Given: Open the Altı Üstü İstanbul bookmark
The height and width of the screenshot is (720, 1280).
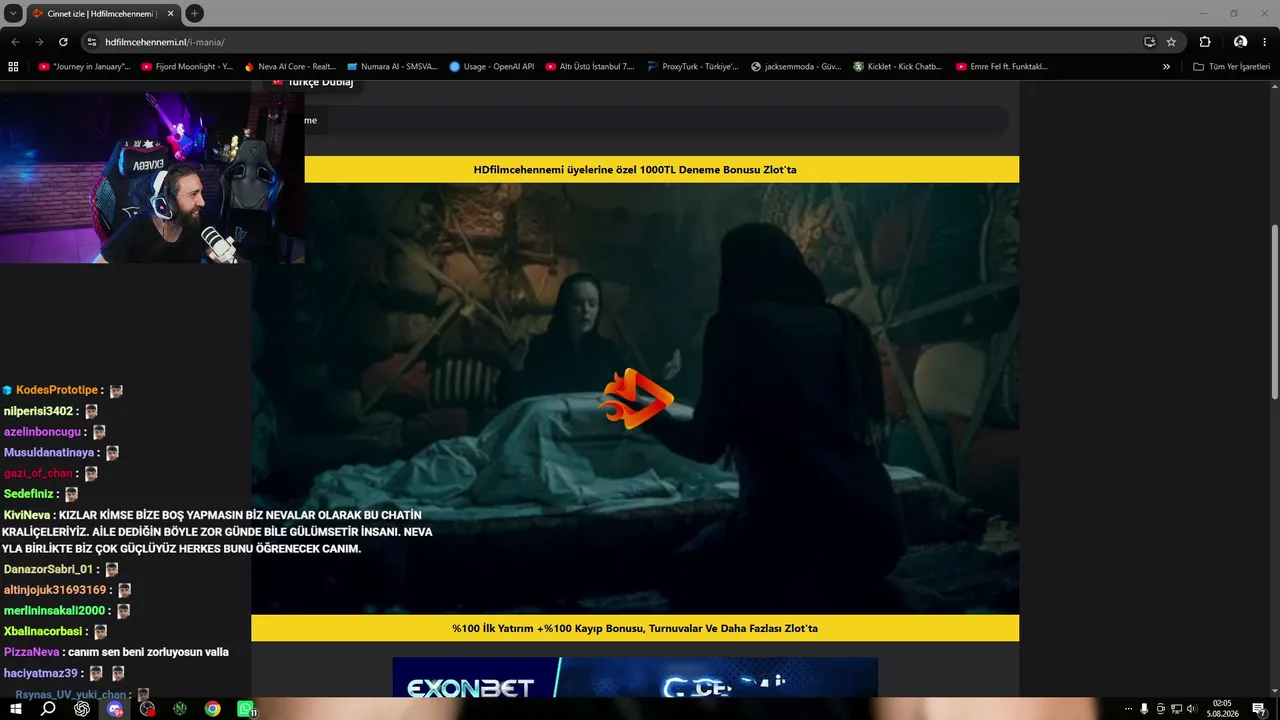Looking at the screenshot, I should pyautogui.click(x=590, y=67).
